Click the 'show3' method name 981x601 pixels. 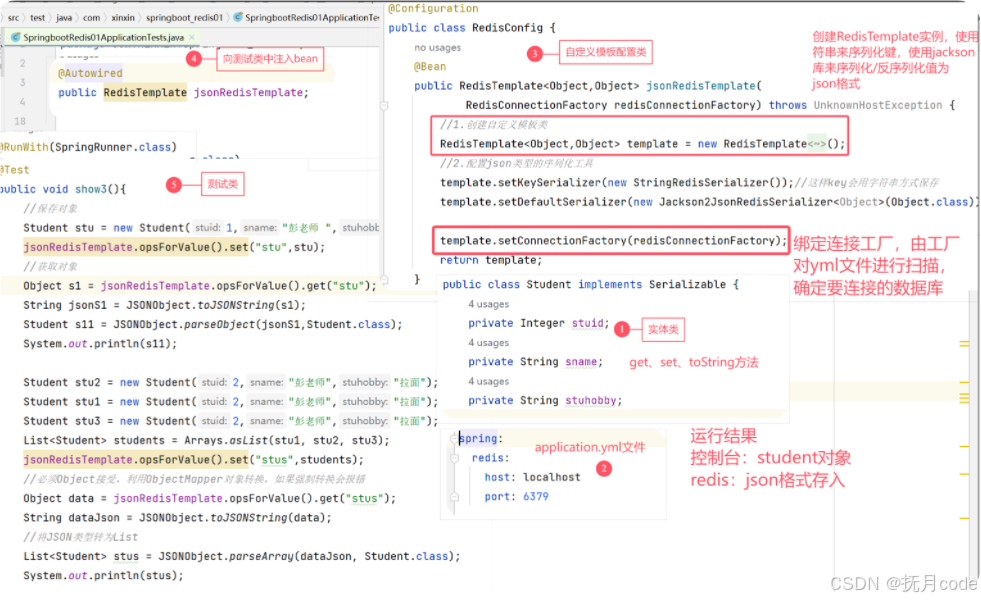click(x=91, y=189)
